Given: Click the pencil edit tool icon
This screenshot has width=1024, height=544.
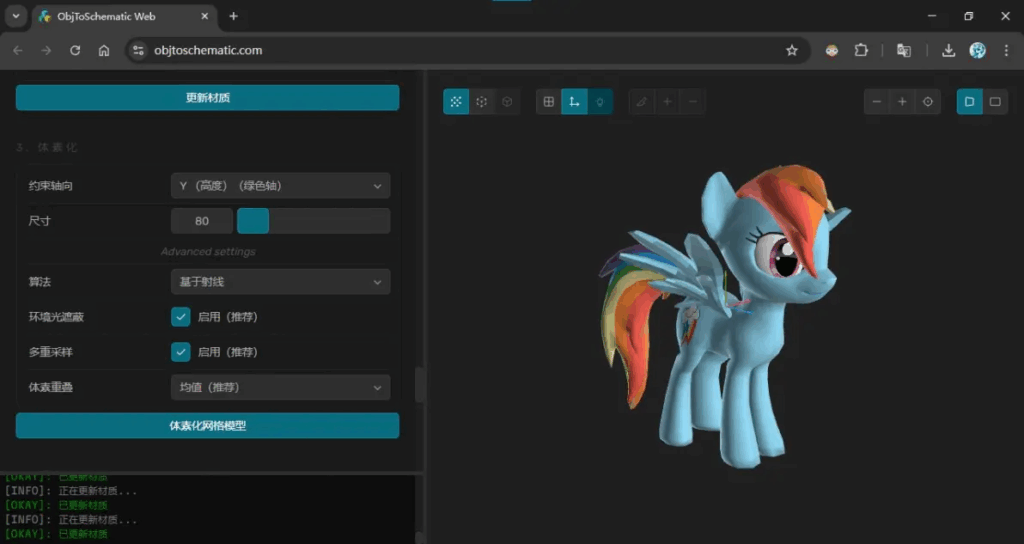Looking at the screenshot, I should pyautogui.click(x=641, y=102).
